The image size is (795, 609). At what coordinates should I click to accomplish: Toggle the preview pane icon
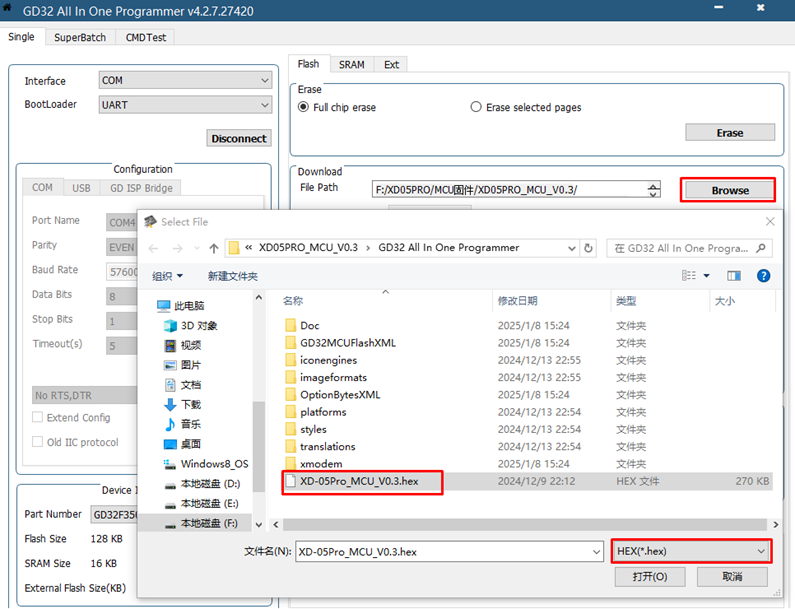click(x=734, y=275)
